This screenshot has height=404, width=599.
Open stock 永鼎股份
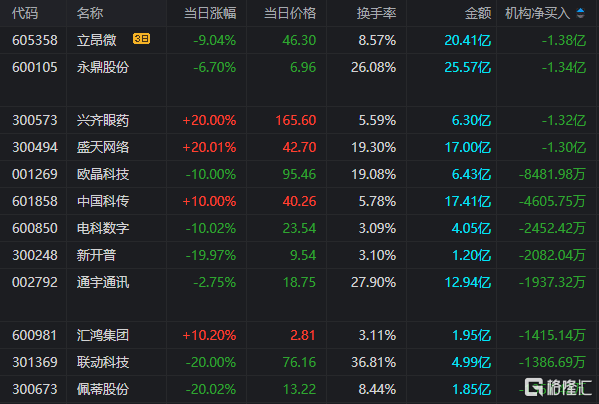103,68
